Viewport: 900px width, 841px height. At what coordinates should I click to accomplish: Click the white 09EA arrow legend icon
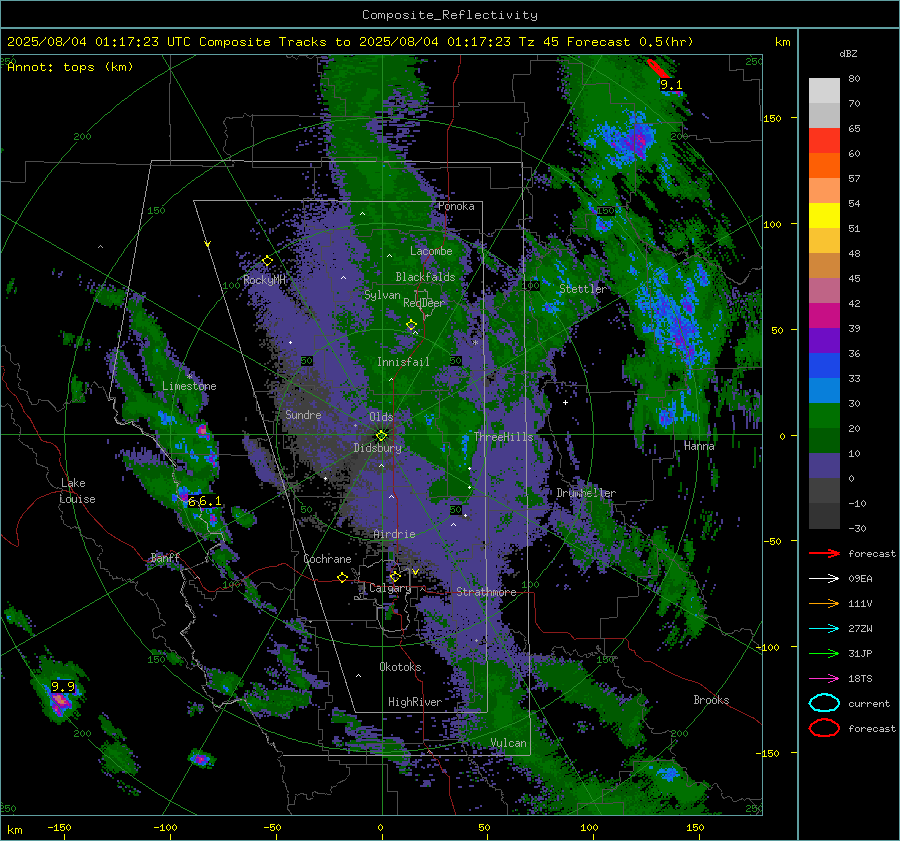click(x=824, y=579)
